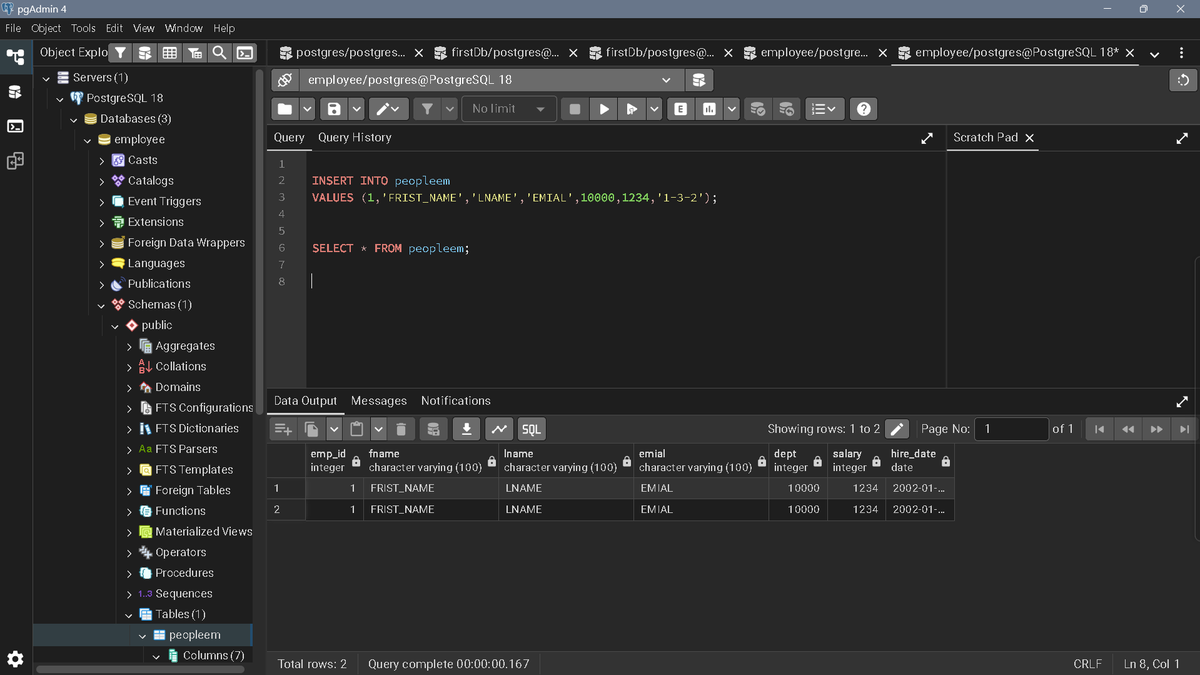Open Search Objects magnifier in Object Explorer
The width and height of the screenshot is (1200, 675).
point(219,53)
